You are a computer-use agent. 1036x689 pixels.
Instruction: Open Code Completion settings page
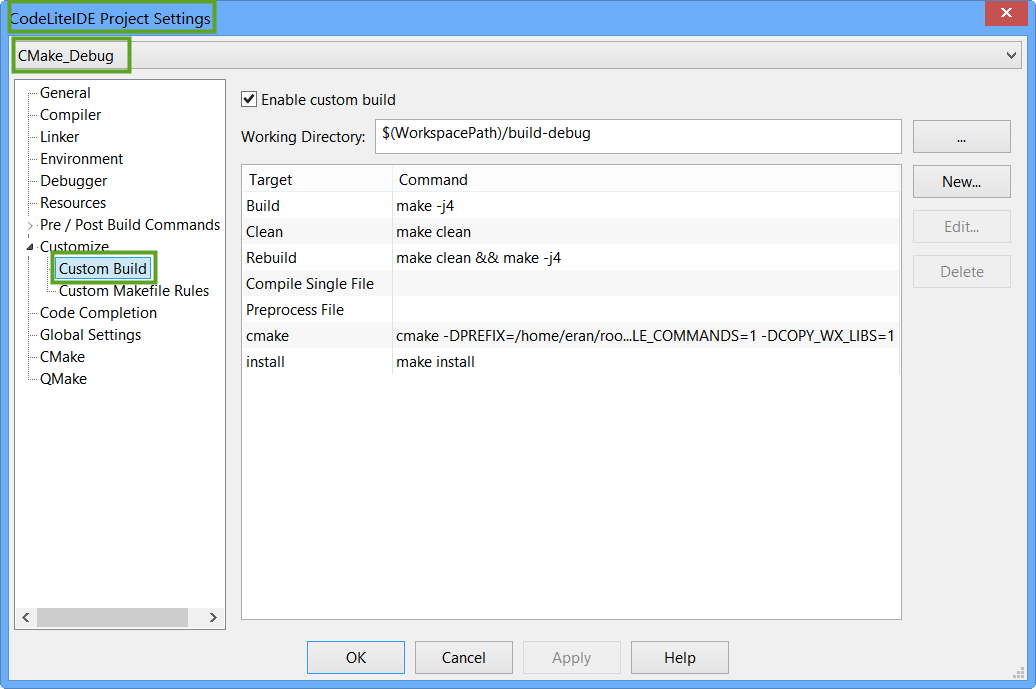coord(98,313)
